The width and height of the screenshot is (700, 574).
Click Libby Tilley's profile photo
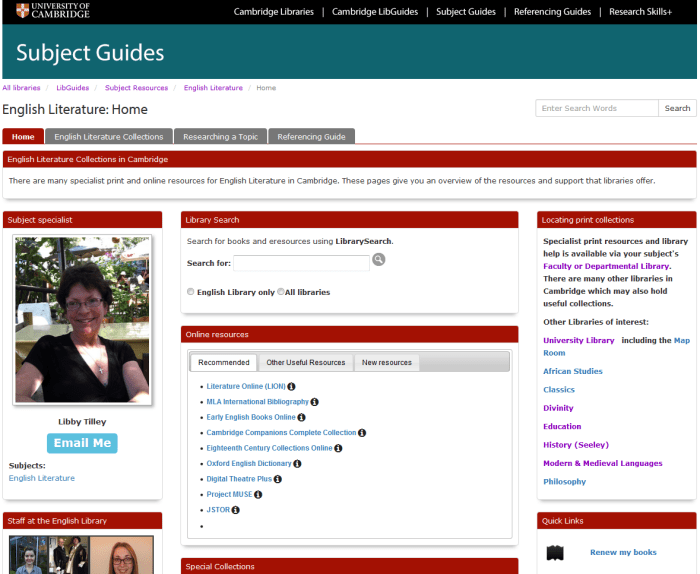point(82,320)
